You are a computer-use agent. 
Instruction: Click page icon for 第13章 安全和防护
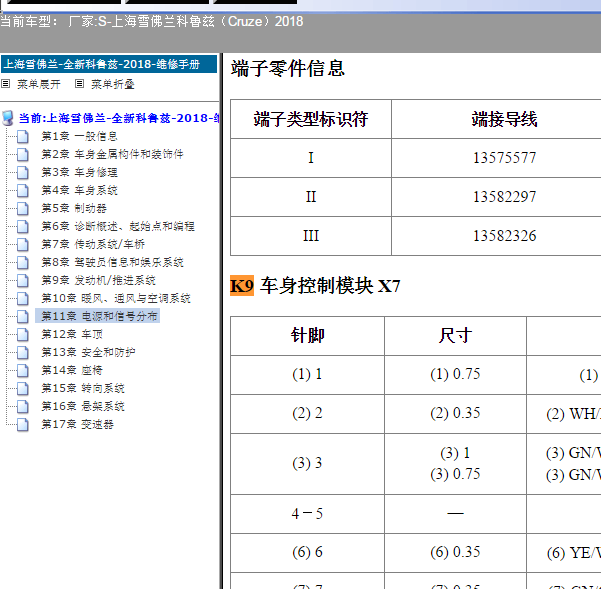tap(23, 353)
